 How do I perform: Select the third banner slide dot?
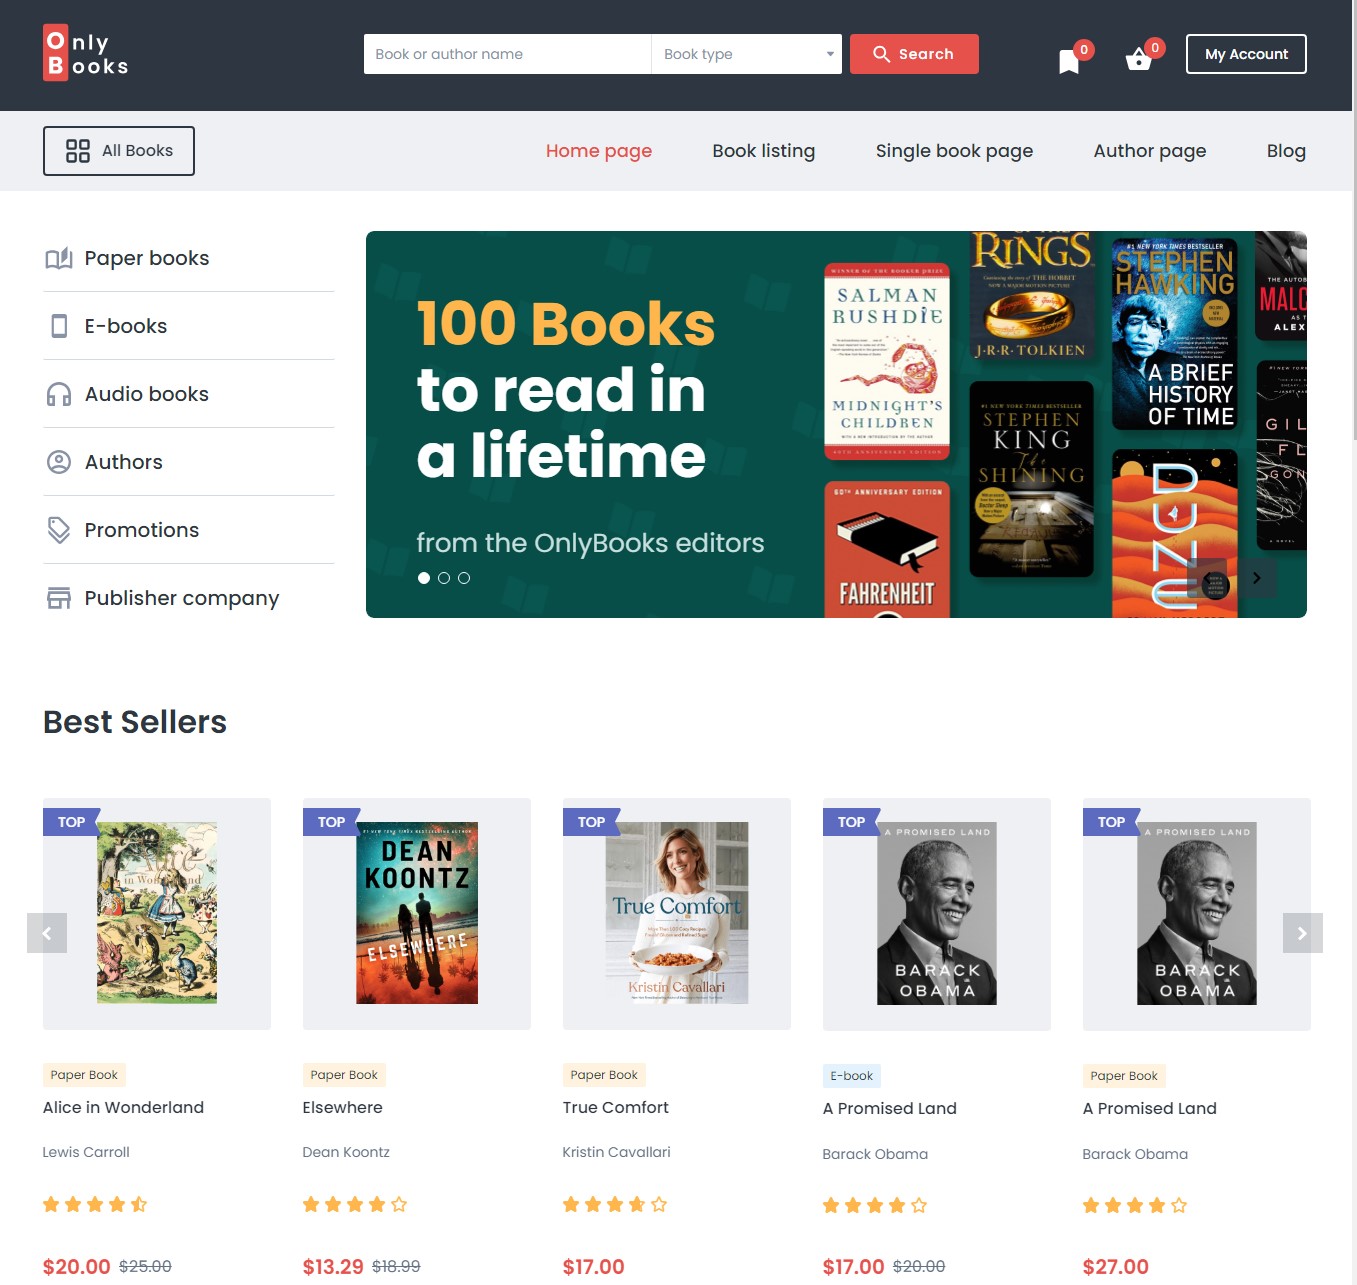[x=464, y=578]
